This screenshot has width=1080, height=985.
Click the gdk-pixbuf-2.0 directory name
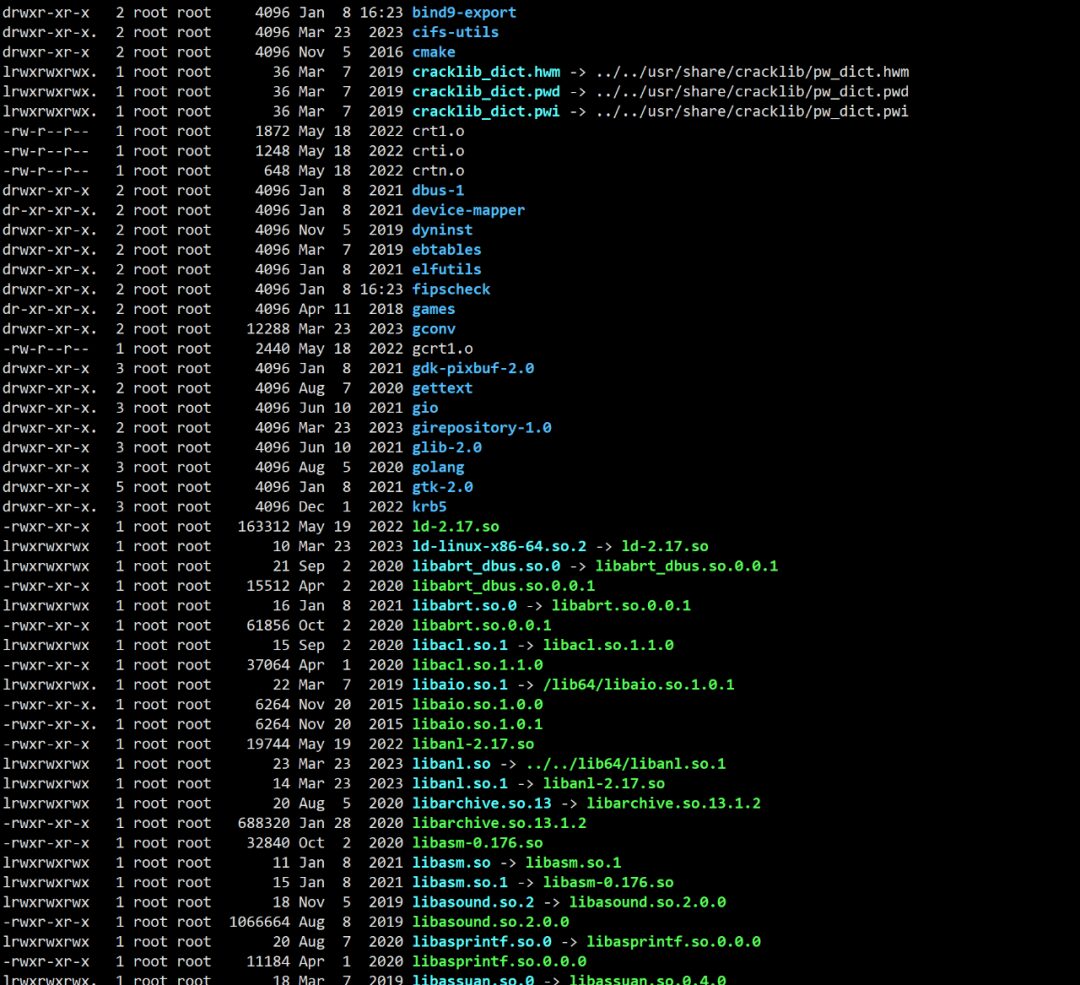[472, 369]
